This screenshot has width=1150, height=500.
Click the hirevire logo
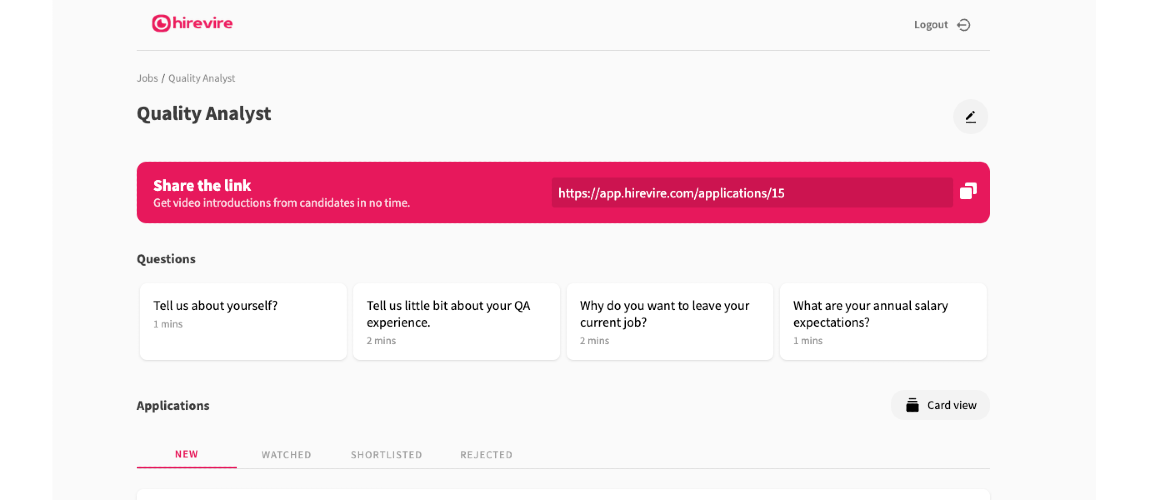pos(192,23)
